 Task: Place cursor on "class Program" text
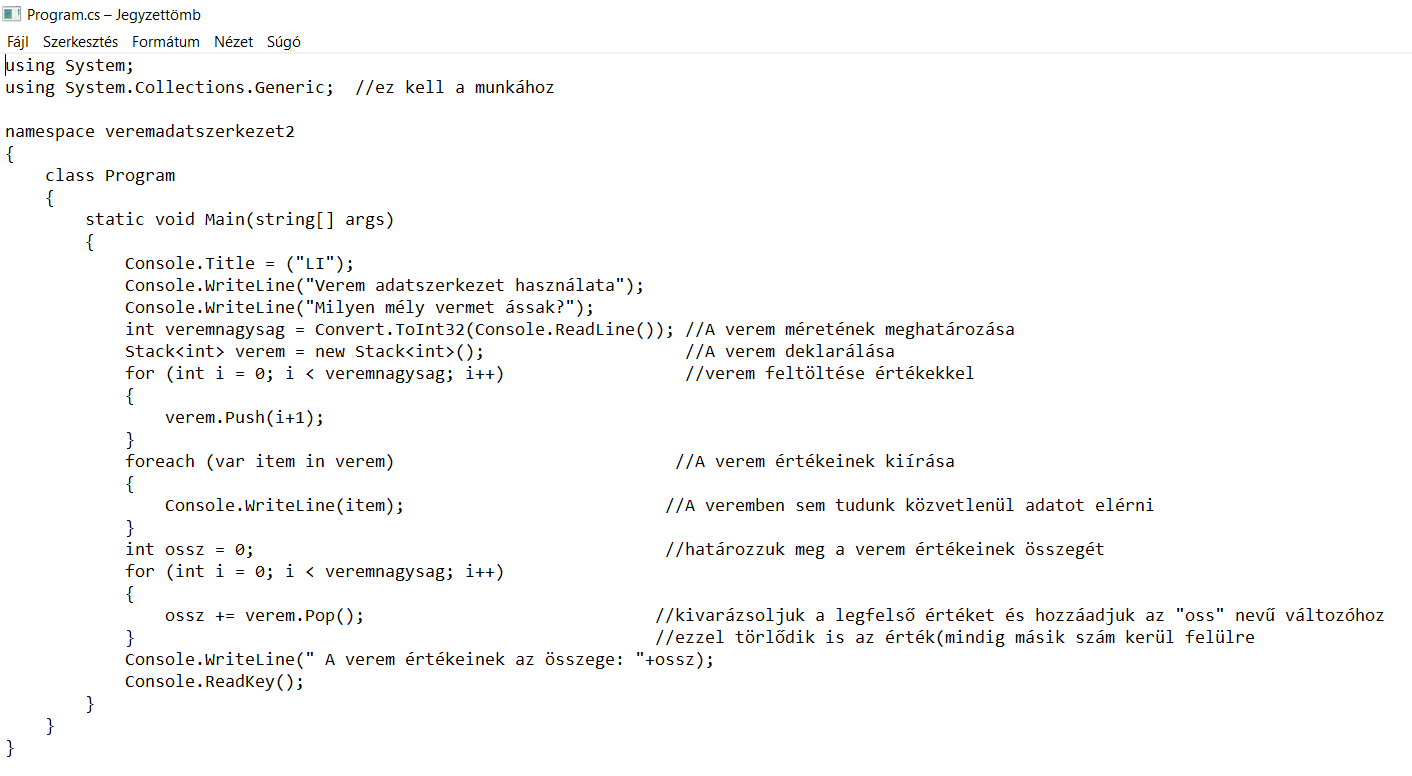110,176
